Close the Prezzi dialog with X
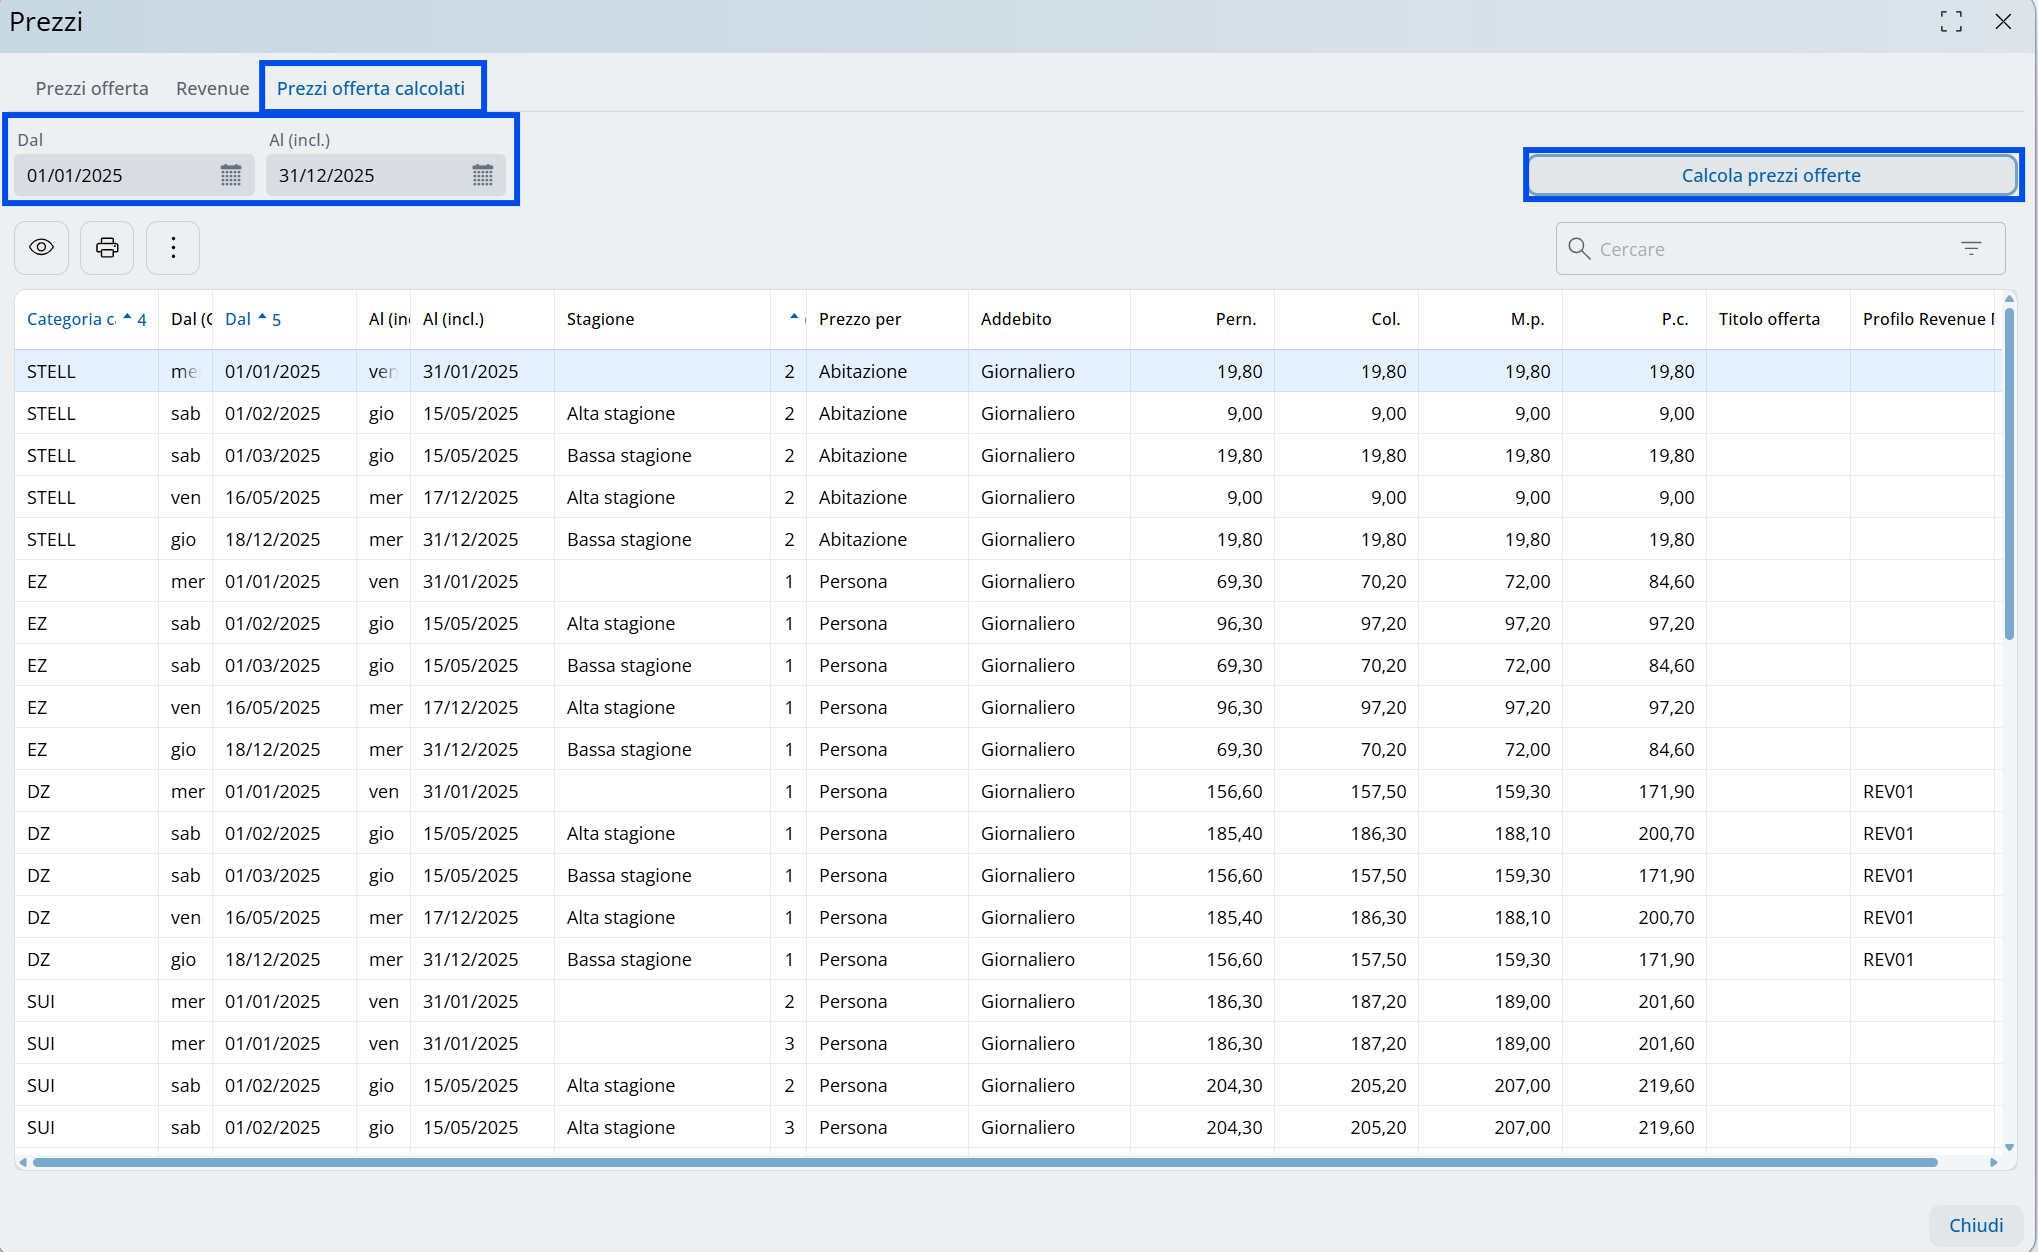Viewport: 2038px width, 1252px height. (x=2003, y=22)
